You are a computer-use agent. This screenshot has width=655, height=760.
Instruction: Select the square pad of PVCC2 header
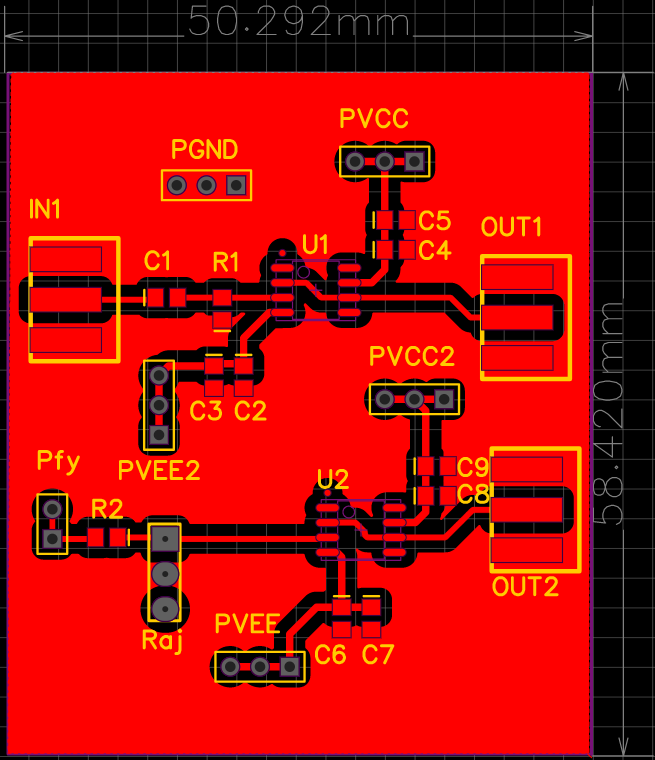click(444, 399)
